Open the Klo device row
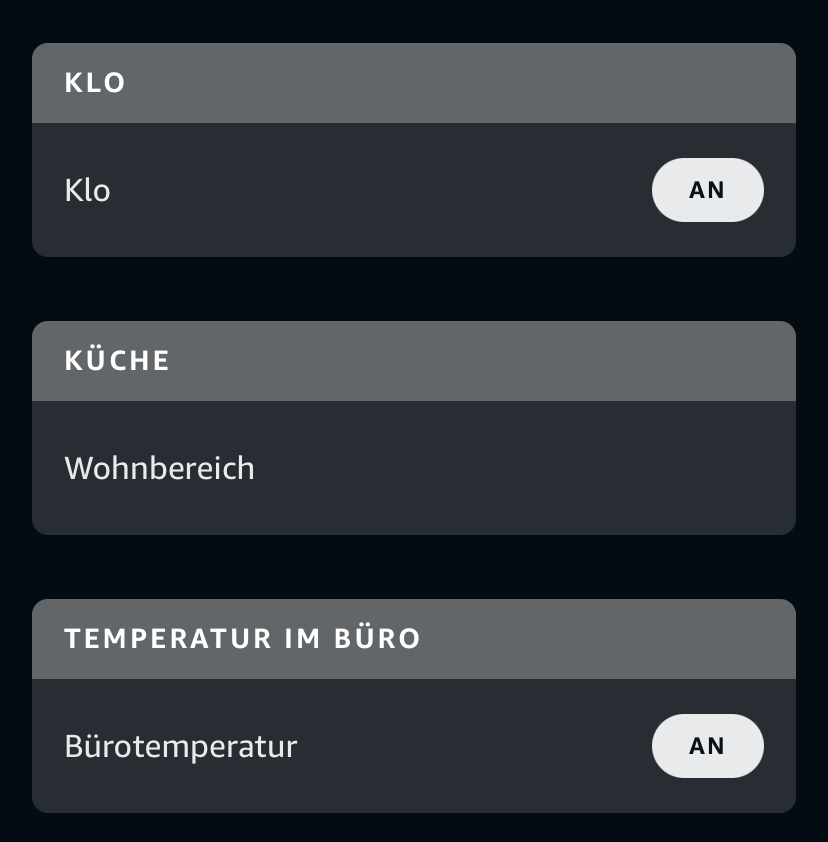 (350, 190)
